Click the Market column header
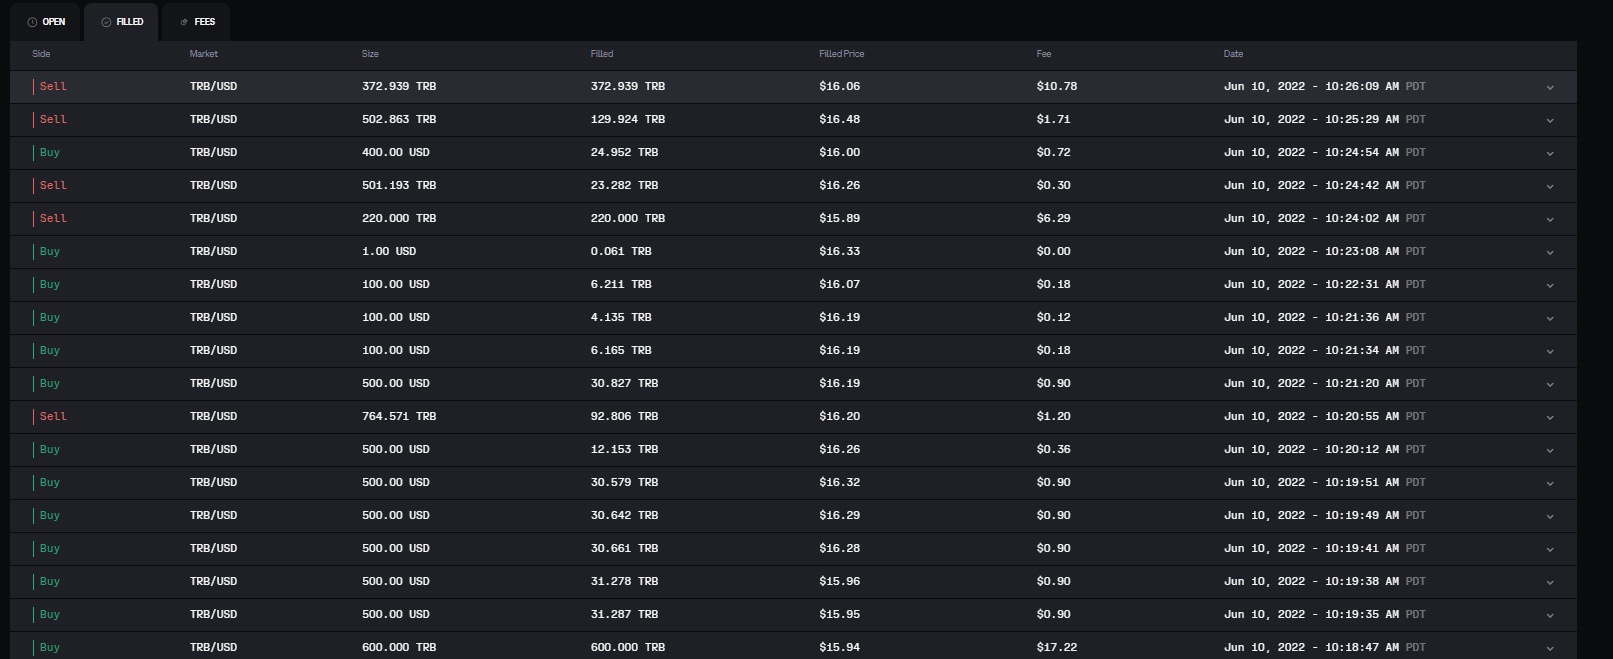1613x659 pixels. click(204, 54)
